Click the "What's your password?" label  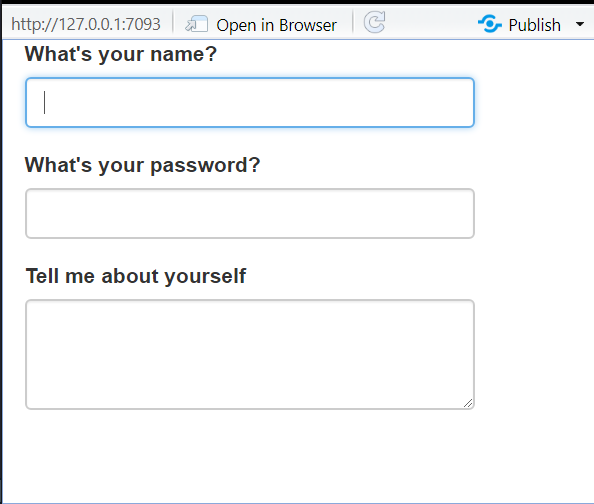click(x=142, y=165)
